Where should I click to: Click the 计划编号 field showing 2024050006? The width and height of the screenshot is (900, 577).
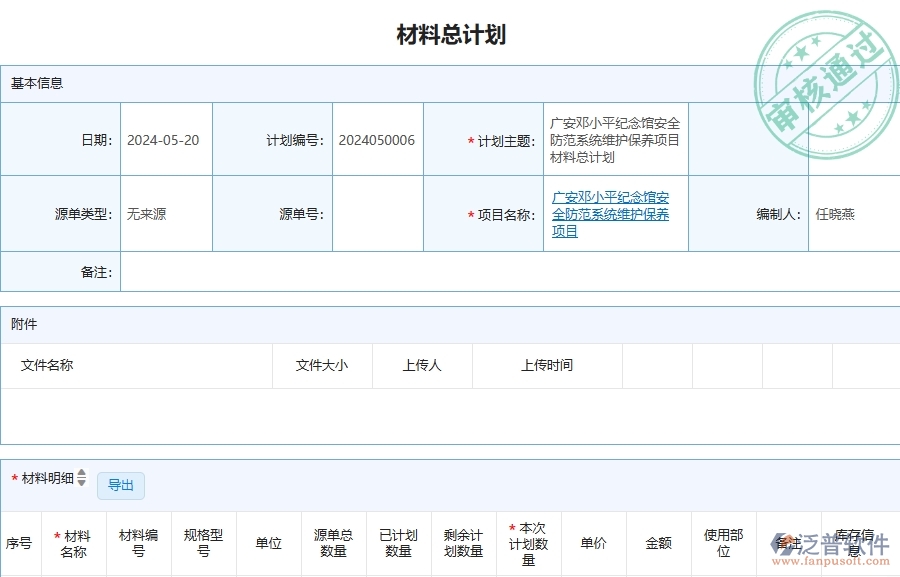377,139
